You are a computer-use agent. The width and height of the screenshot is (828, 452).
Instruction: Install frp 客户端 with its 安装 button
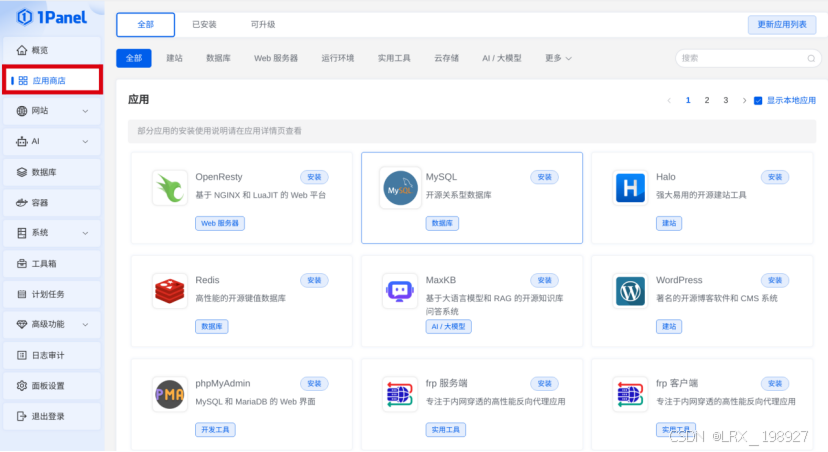click(x=775, y=384)
